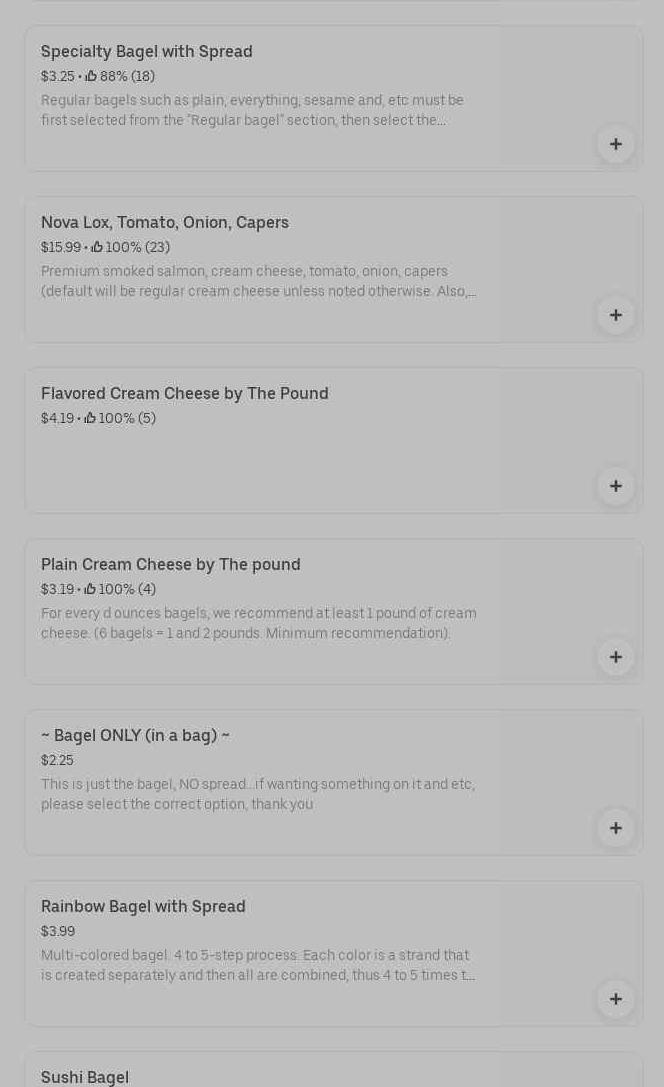
Task: Open Nova Lox, Tomato, Onion, Capers title
Action: click(165, 222)
